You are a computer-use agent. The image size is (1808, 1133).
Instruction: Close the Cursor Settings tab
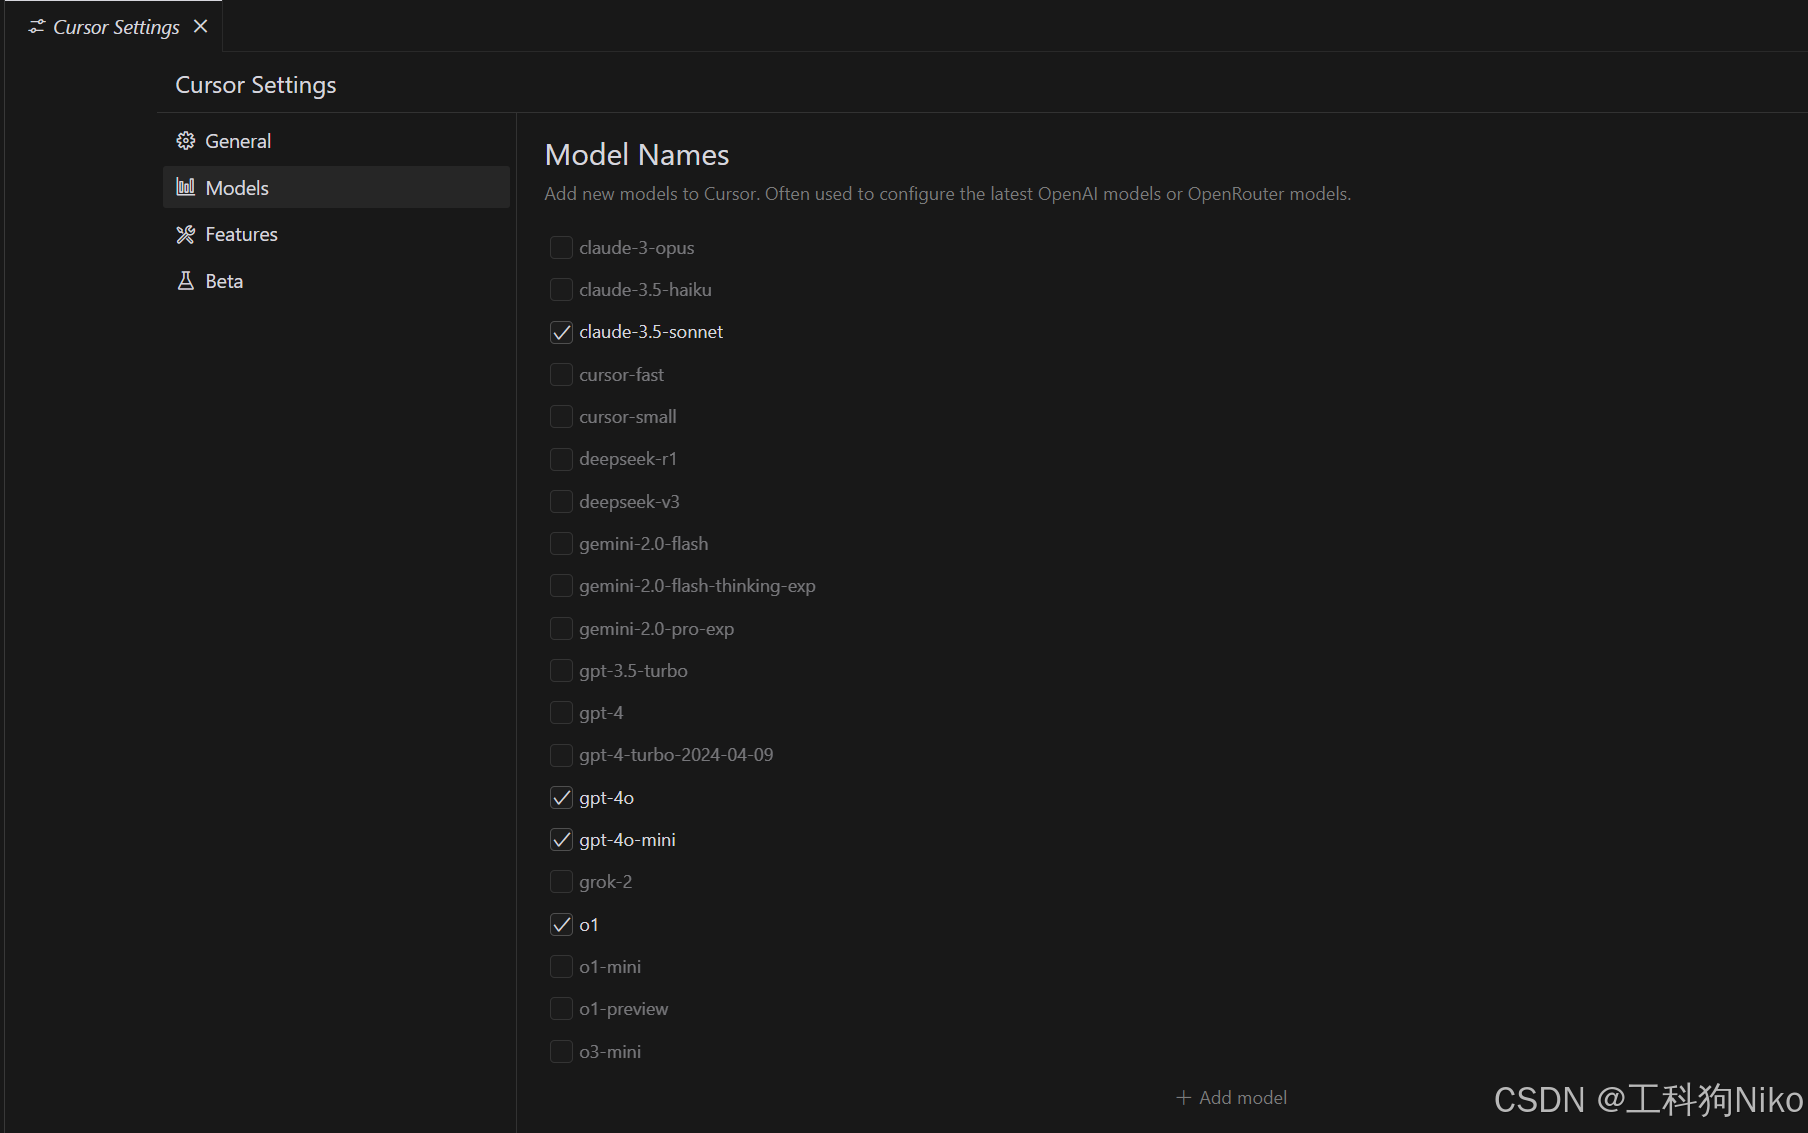pyautogui.click(x=201, y=26)
